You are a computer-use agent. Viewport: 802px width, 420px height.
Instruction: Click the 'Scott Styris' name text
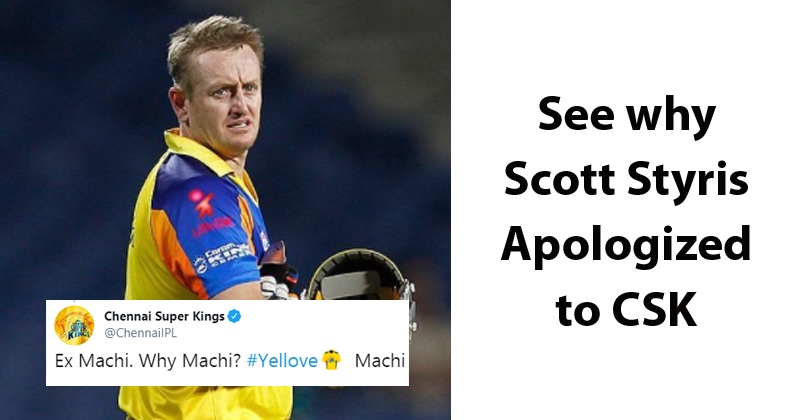(x=626, y=179)
